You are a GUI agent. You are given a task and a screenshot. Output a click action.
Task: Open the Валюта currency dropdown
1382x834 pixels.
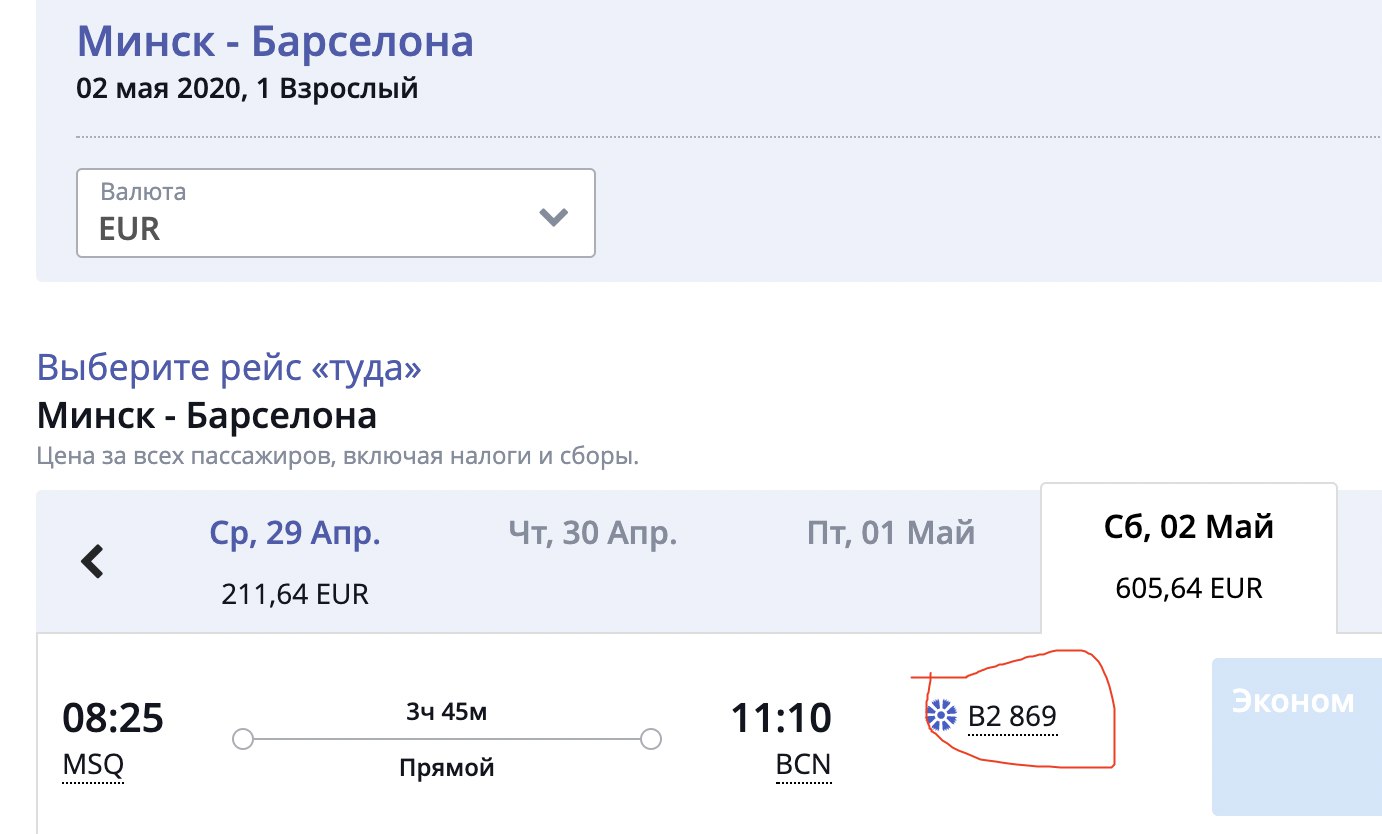coord(336,213)
